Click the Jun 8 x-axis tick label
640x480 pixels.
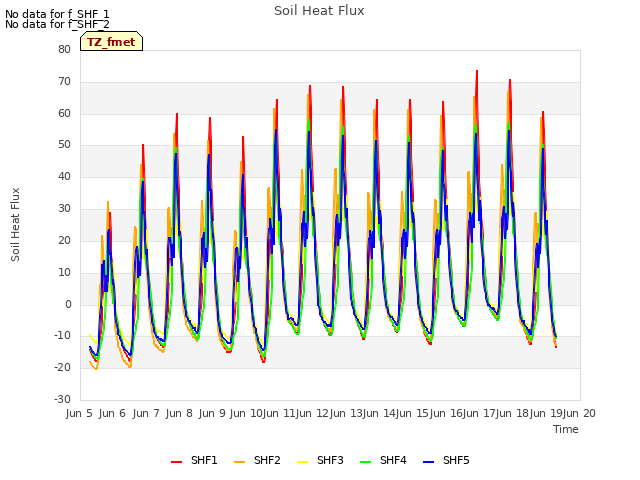click(179, 413)
